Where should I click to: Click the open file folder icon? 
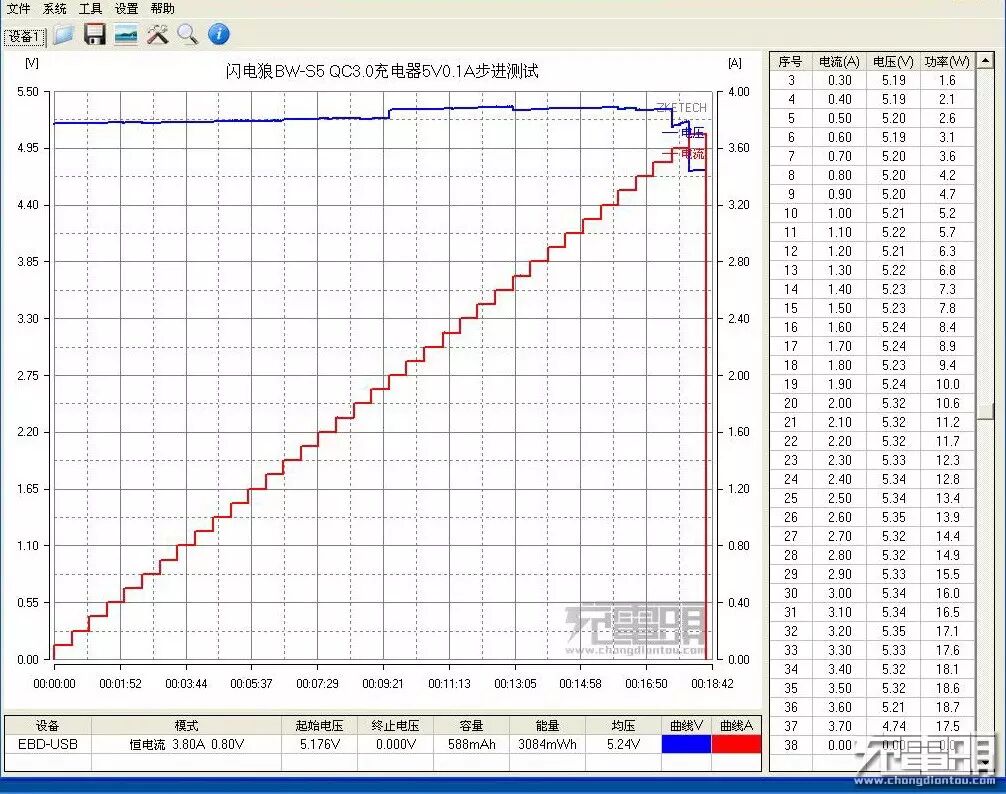[x=63, y=34]
